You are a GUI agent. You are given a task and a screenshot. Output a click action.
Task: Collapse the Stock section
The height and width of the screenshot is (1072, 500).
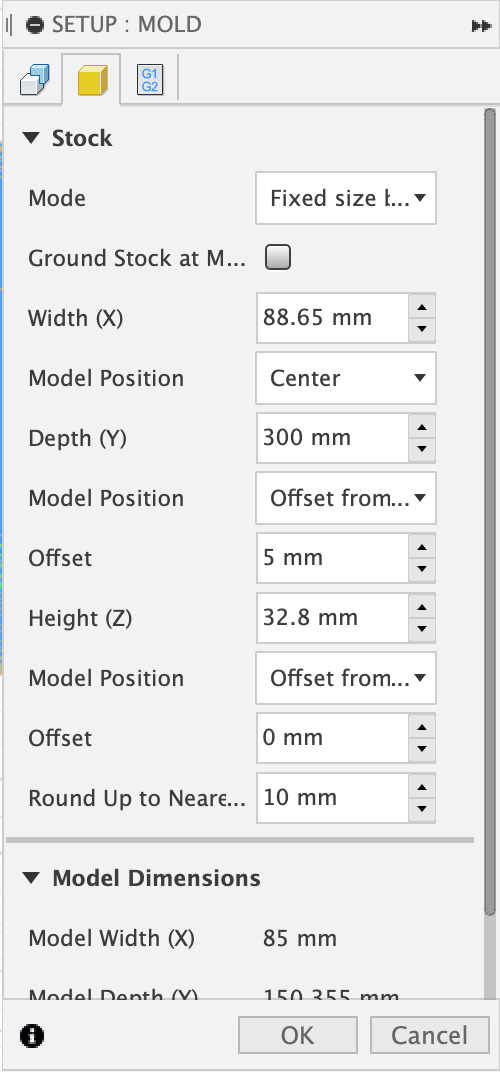tap(31, 138)
